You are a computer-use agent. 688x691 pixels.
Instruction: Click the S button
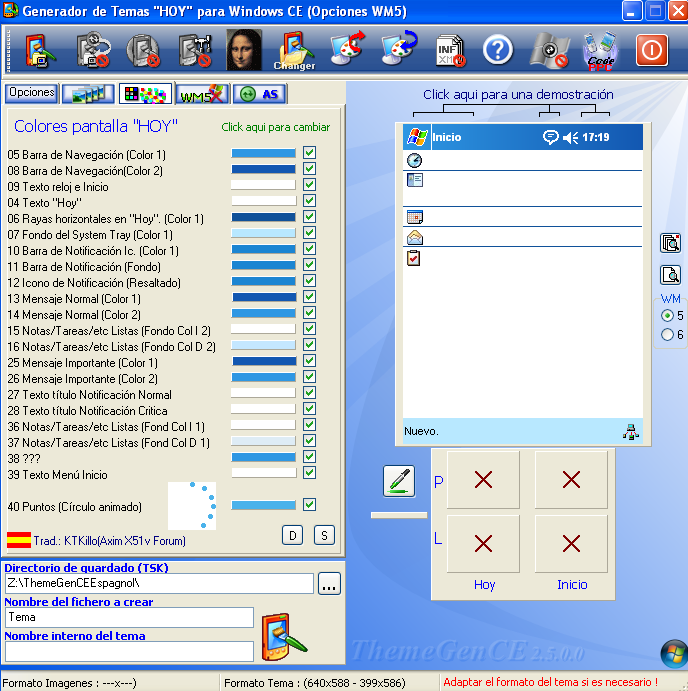(324, 535)
